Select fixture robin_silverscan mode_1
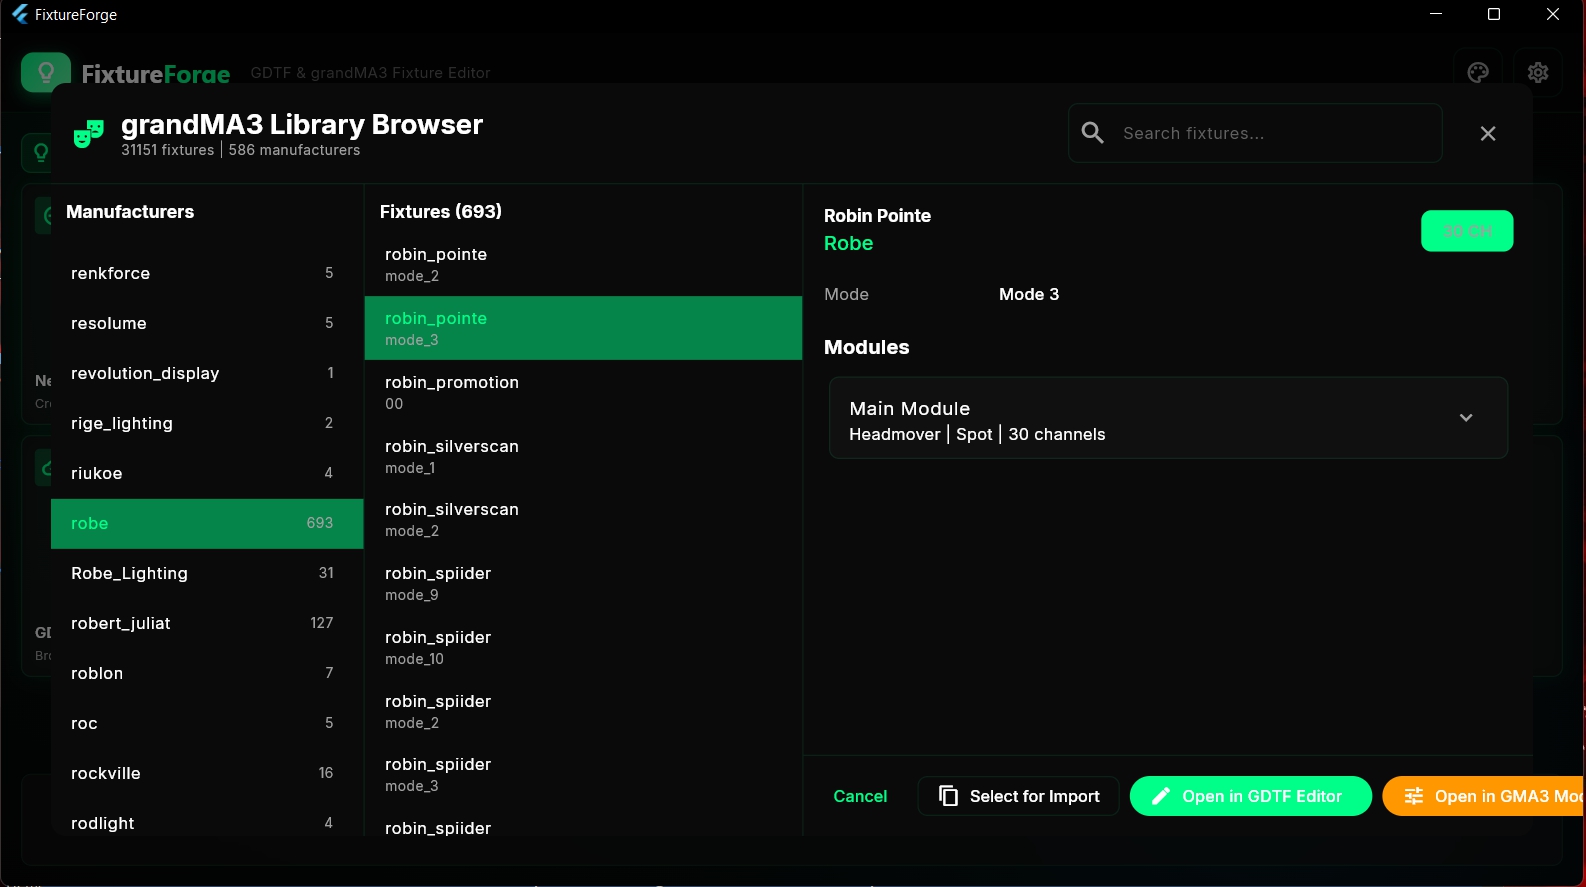 click(583, 456)
